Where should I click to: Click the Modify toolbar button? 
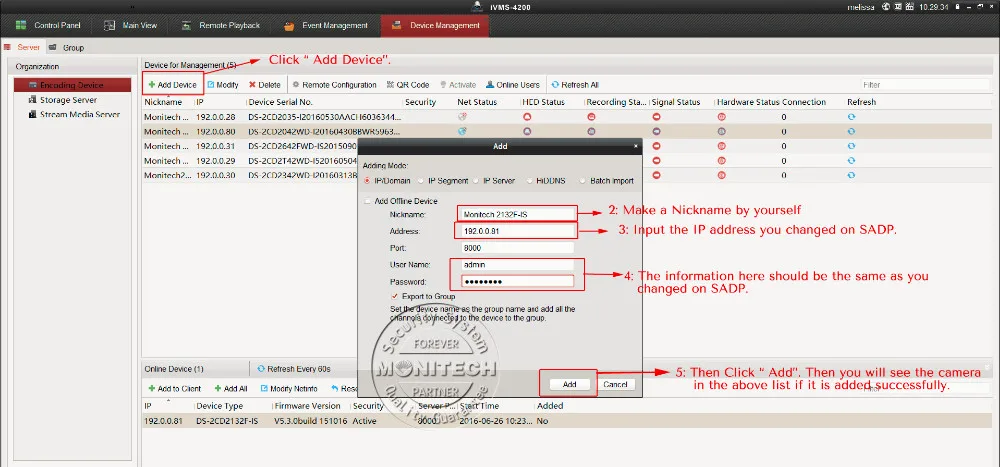coord(223,85)
